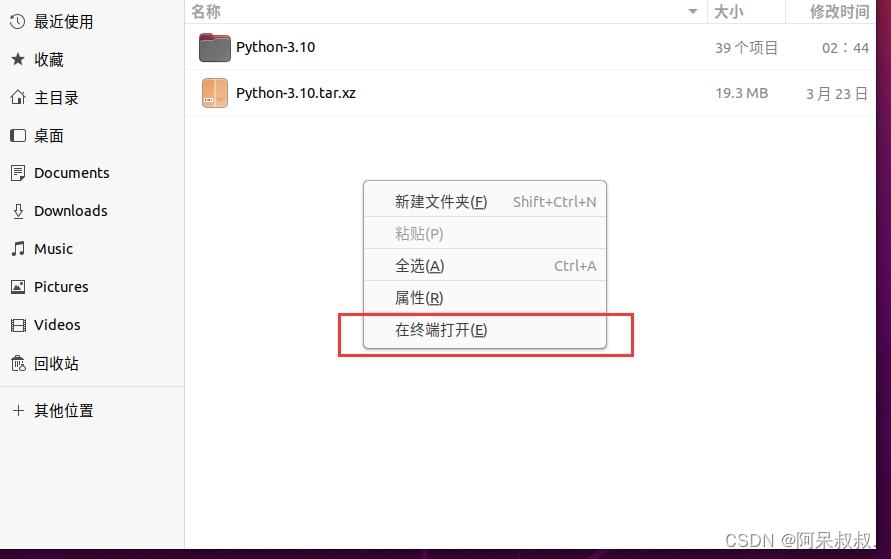Click the Python-3.10 folder icon
This screenshot has width=891, height=559.
click(214, 47)
